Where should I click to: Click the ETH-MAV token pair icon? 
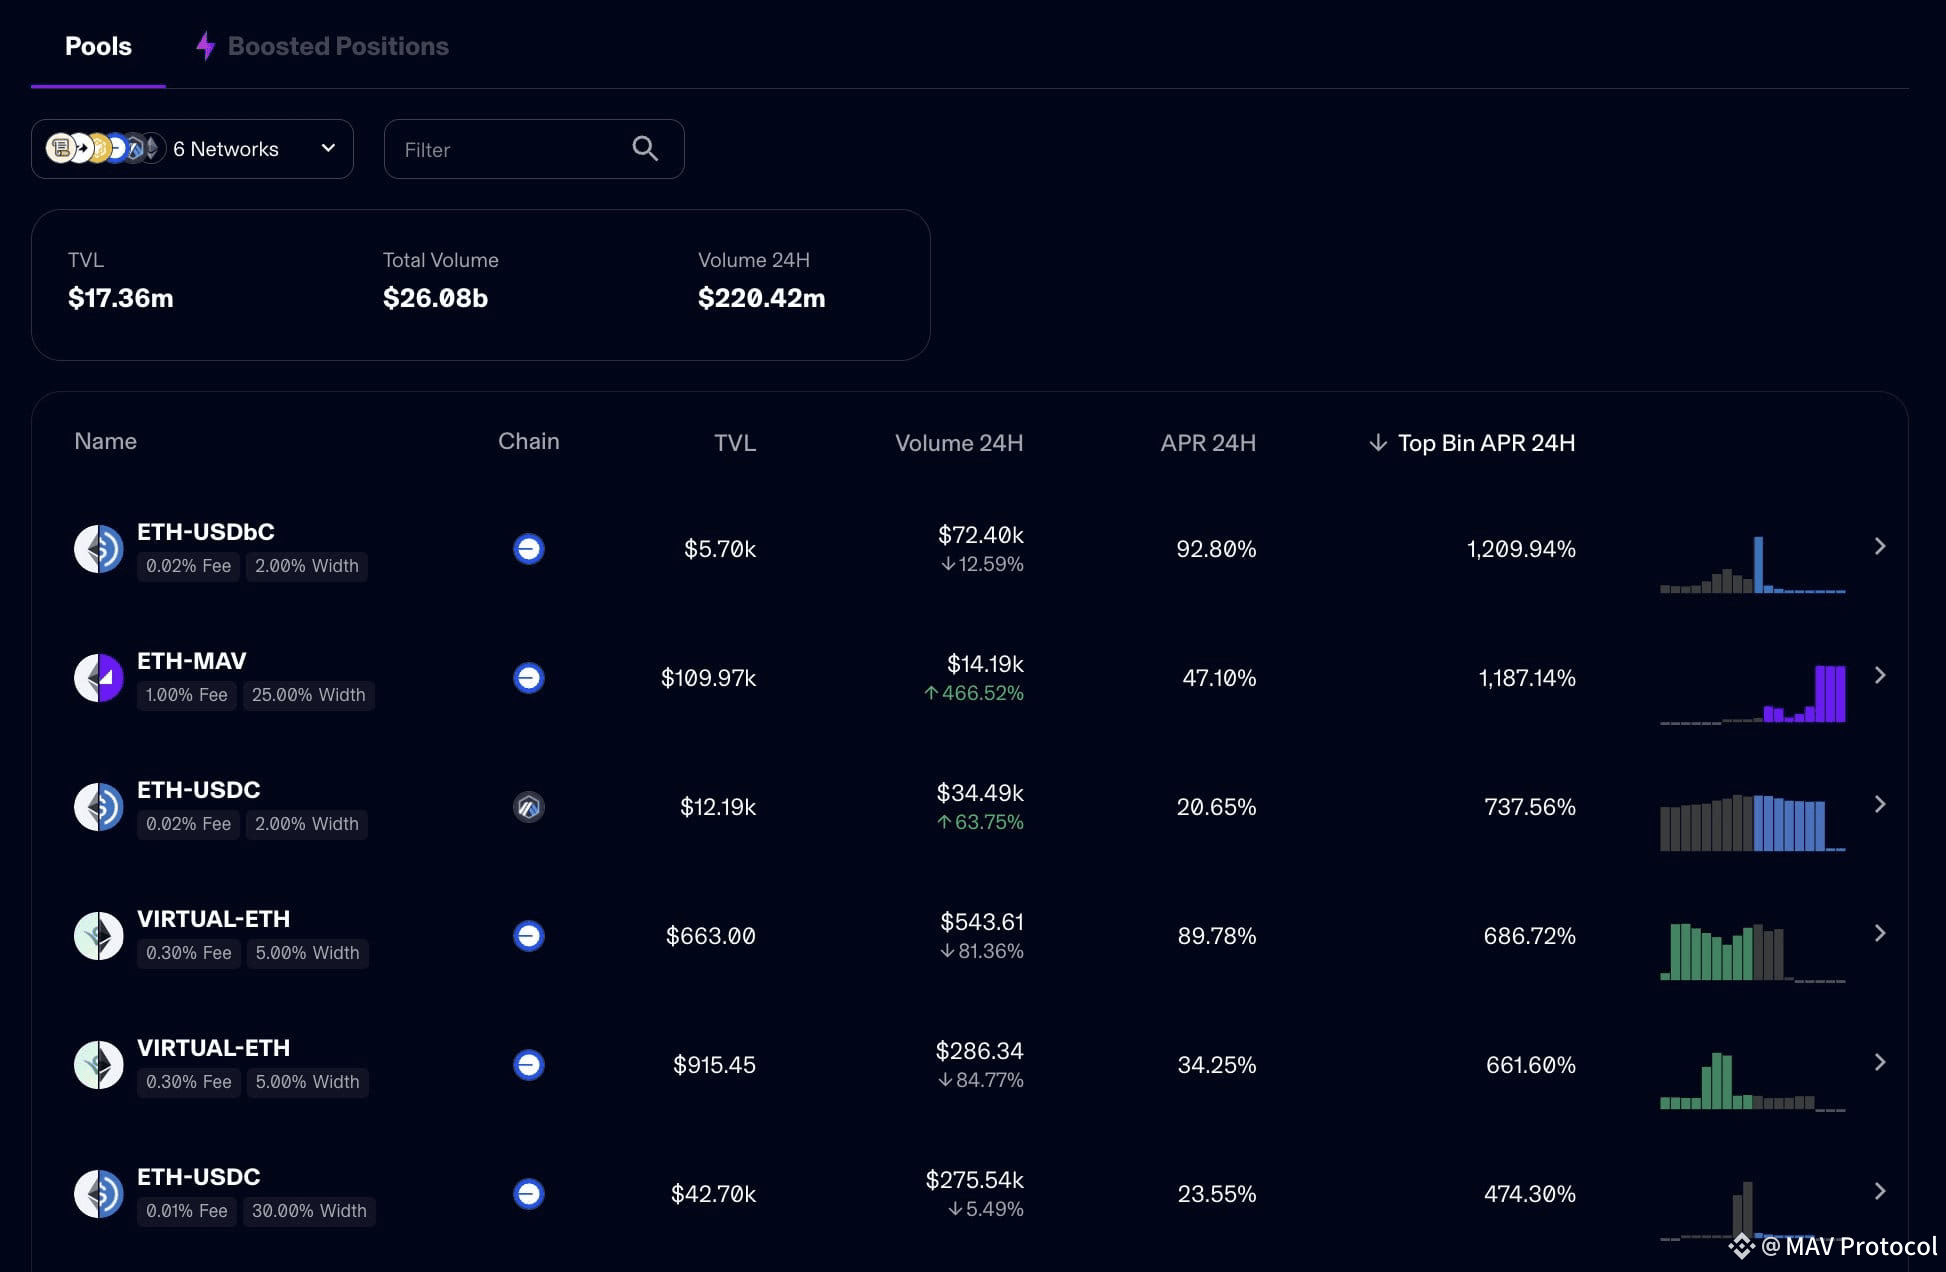[99, 678]
